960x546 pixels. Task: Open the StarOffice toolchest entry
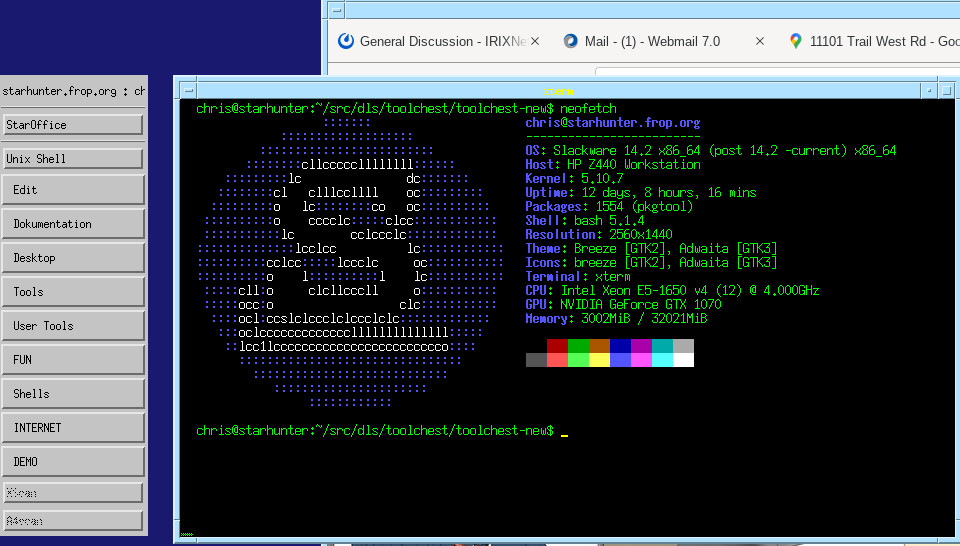pos(73,125)
